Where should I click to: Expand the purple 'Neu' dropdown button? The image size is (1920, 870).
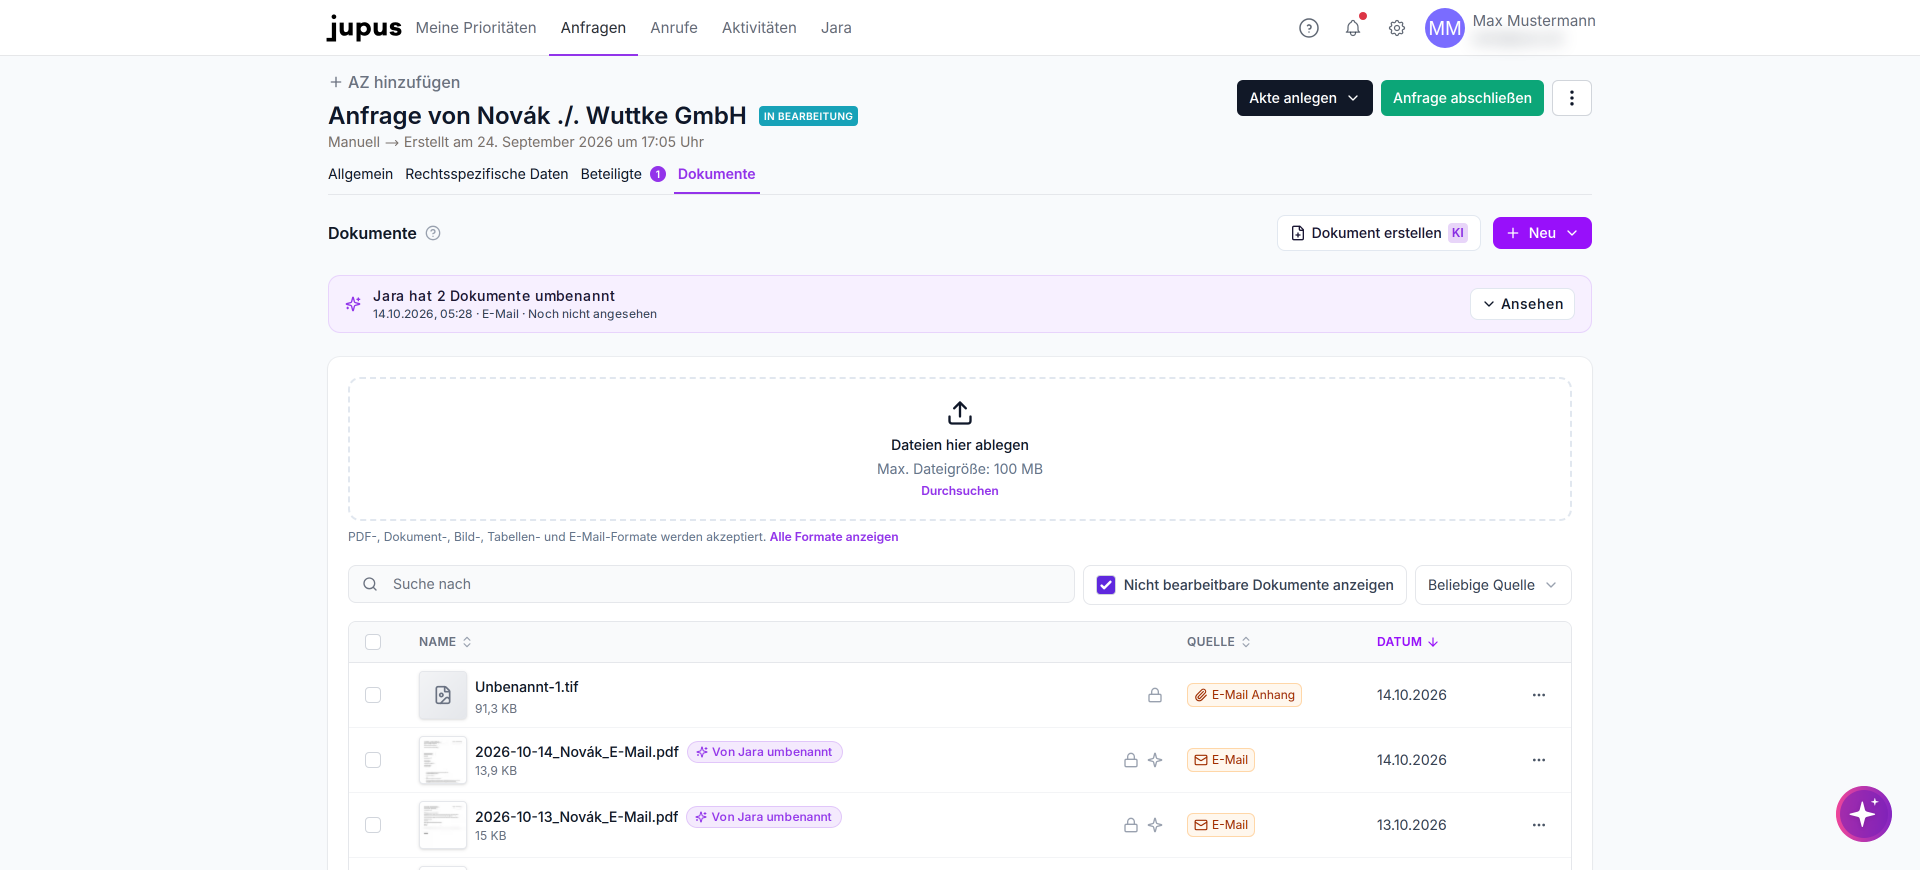pyautogui.click(x=1542, y=233)
